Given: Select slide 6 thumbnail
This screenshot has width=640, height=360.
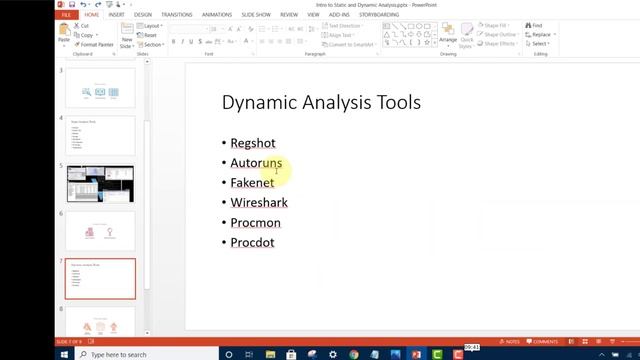Looking at the screenshot, I should coord(100,231).
